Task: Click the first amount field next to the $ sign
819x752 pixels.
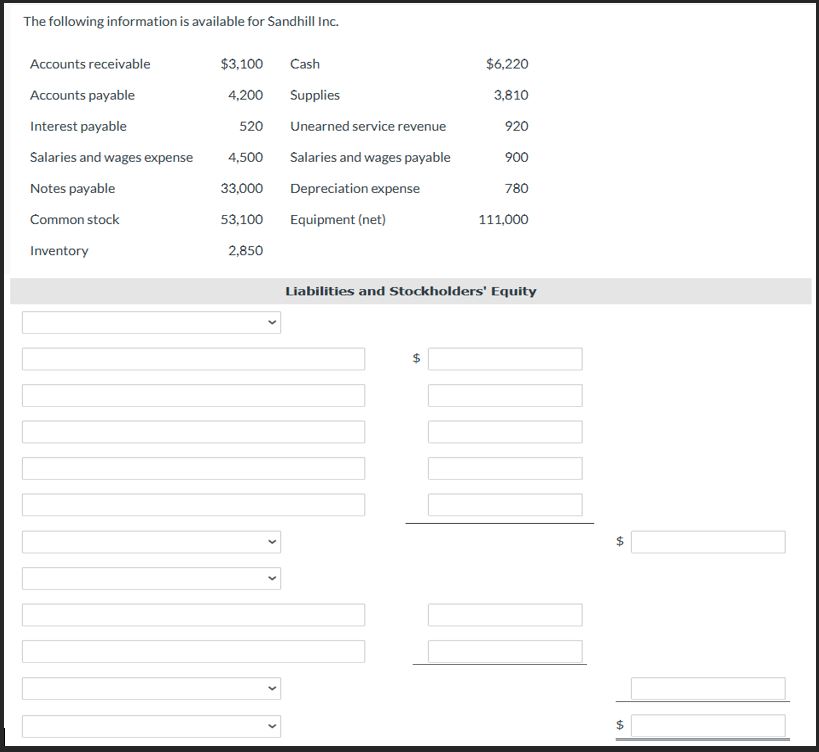Action: 505,359
